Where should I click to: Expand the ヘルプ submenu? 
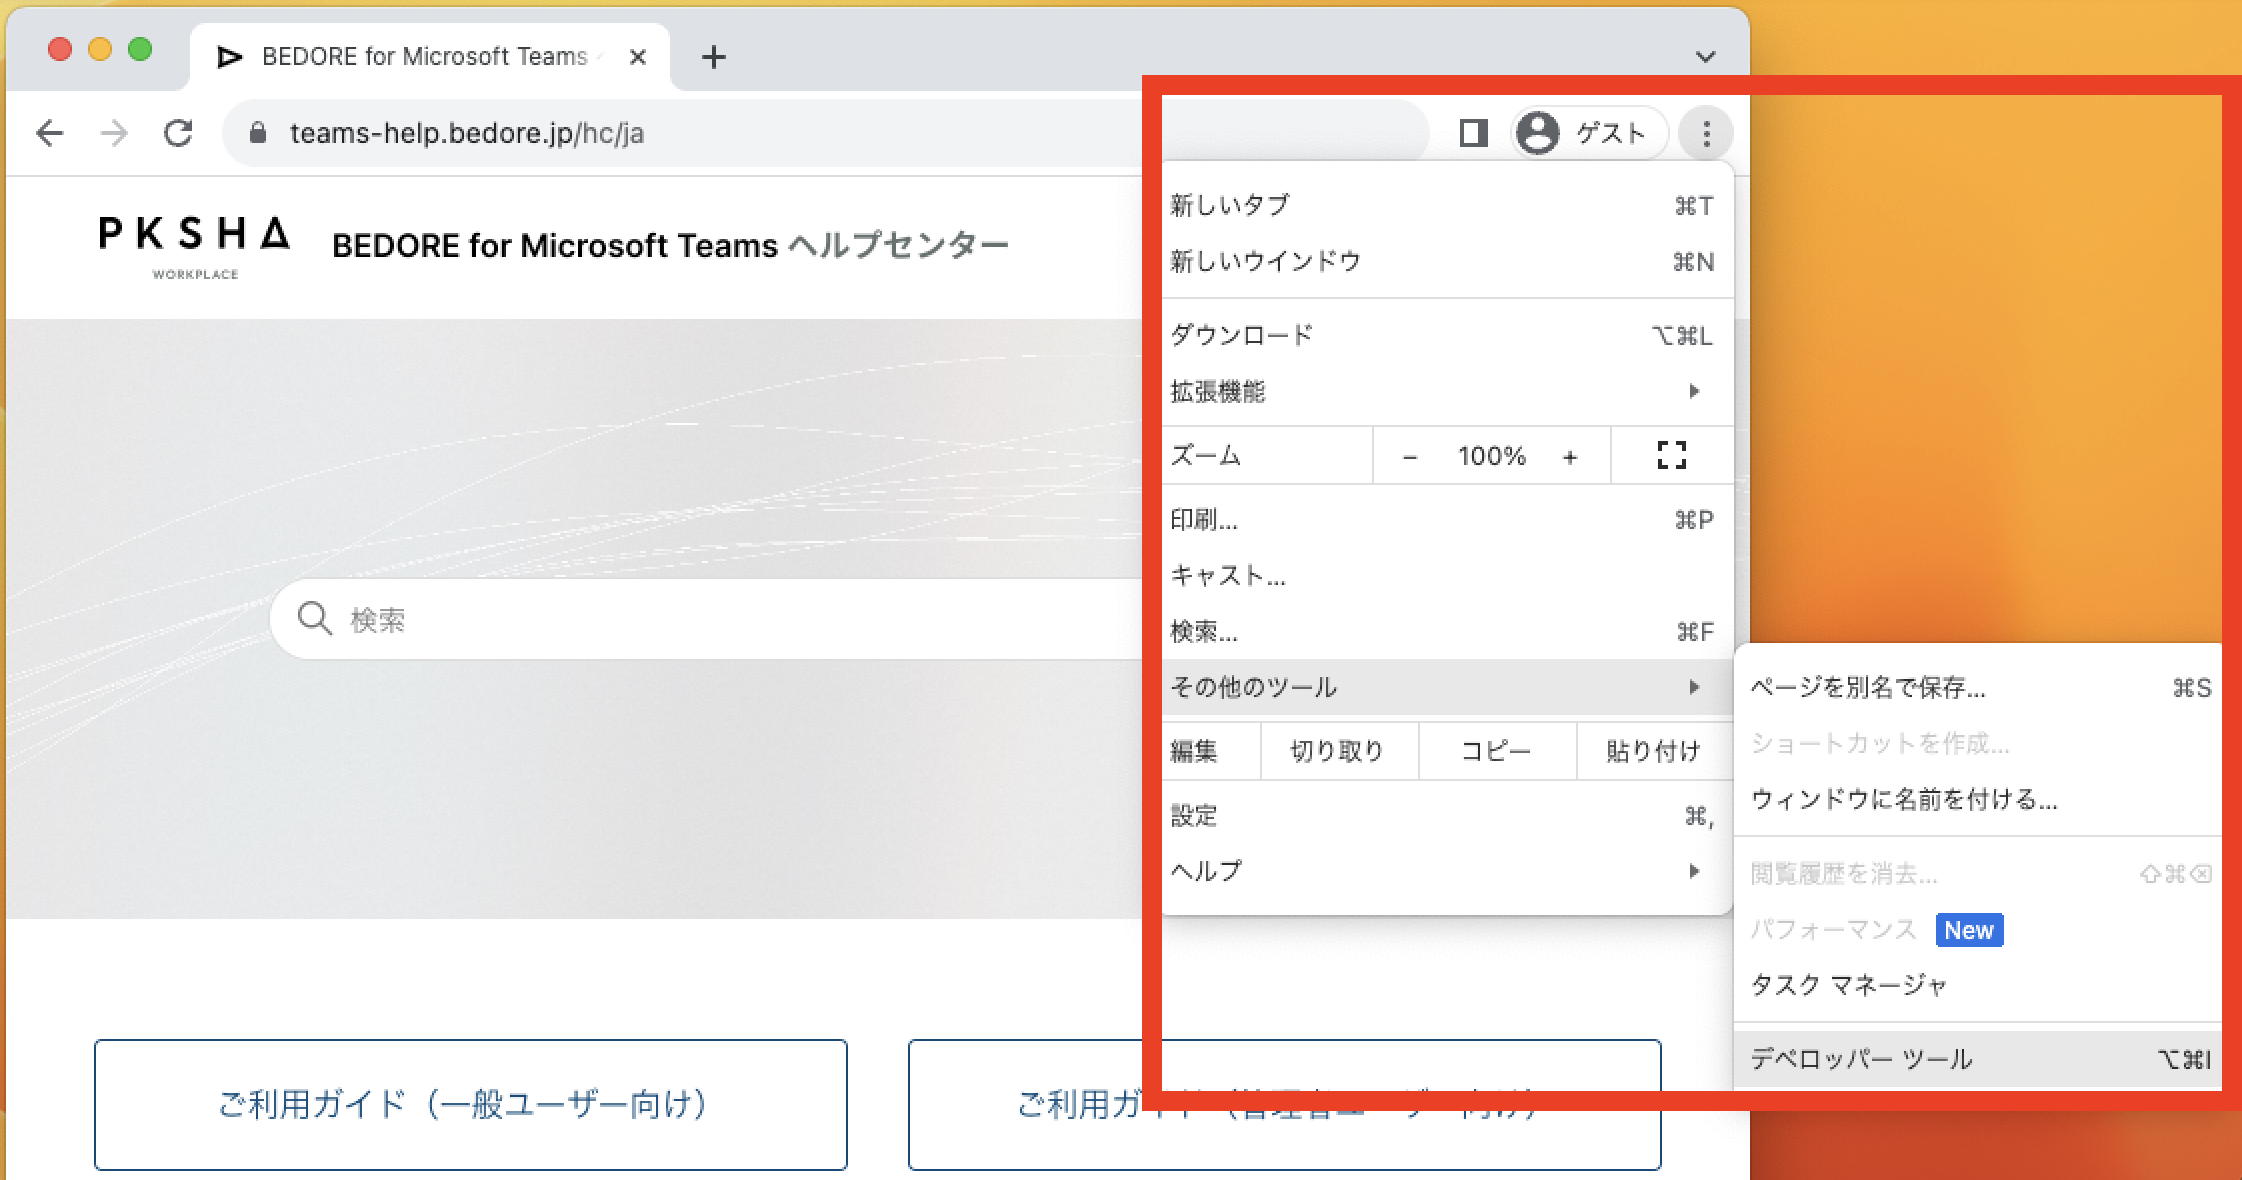[1447, 871]
